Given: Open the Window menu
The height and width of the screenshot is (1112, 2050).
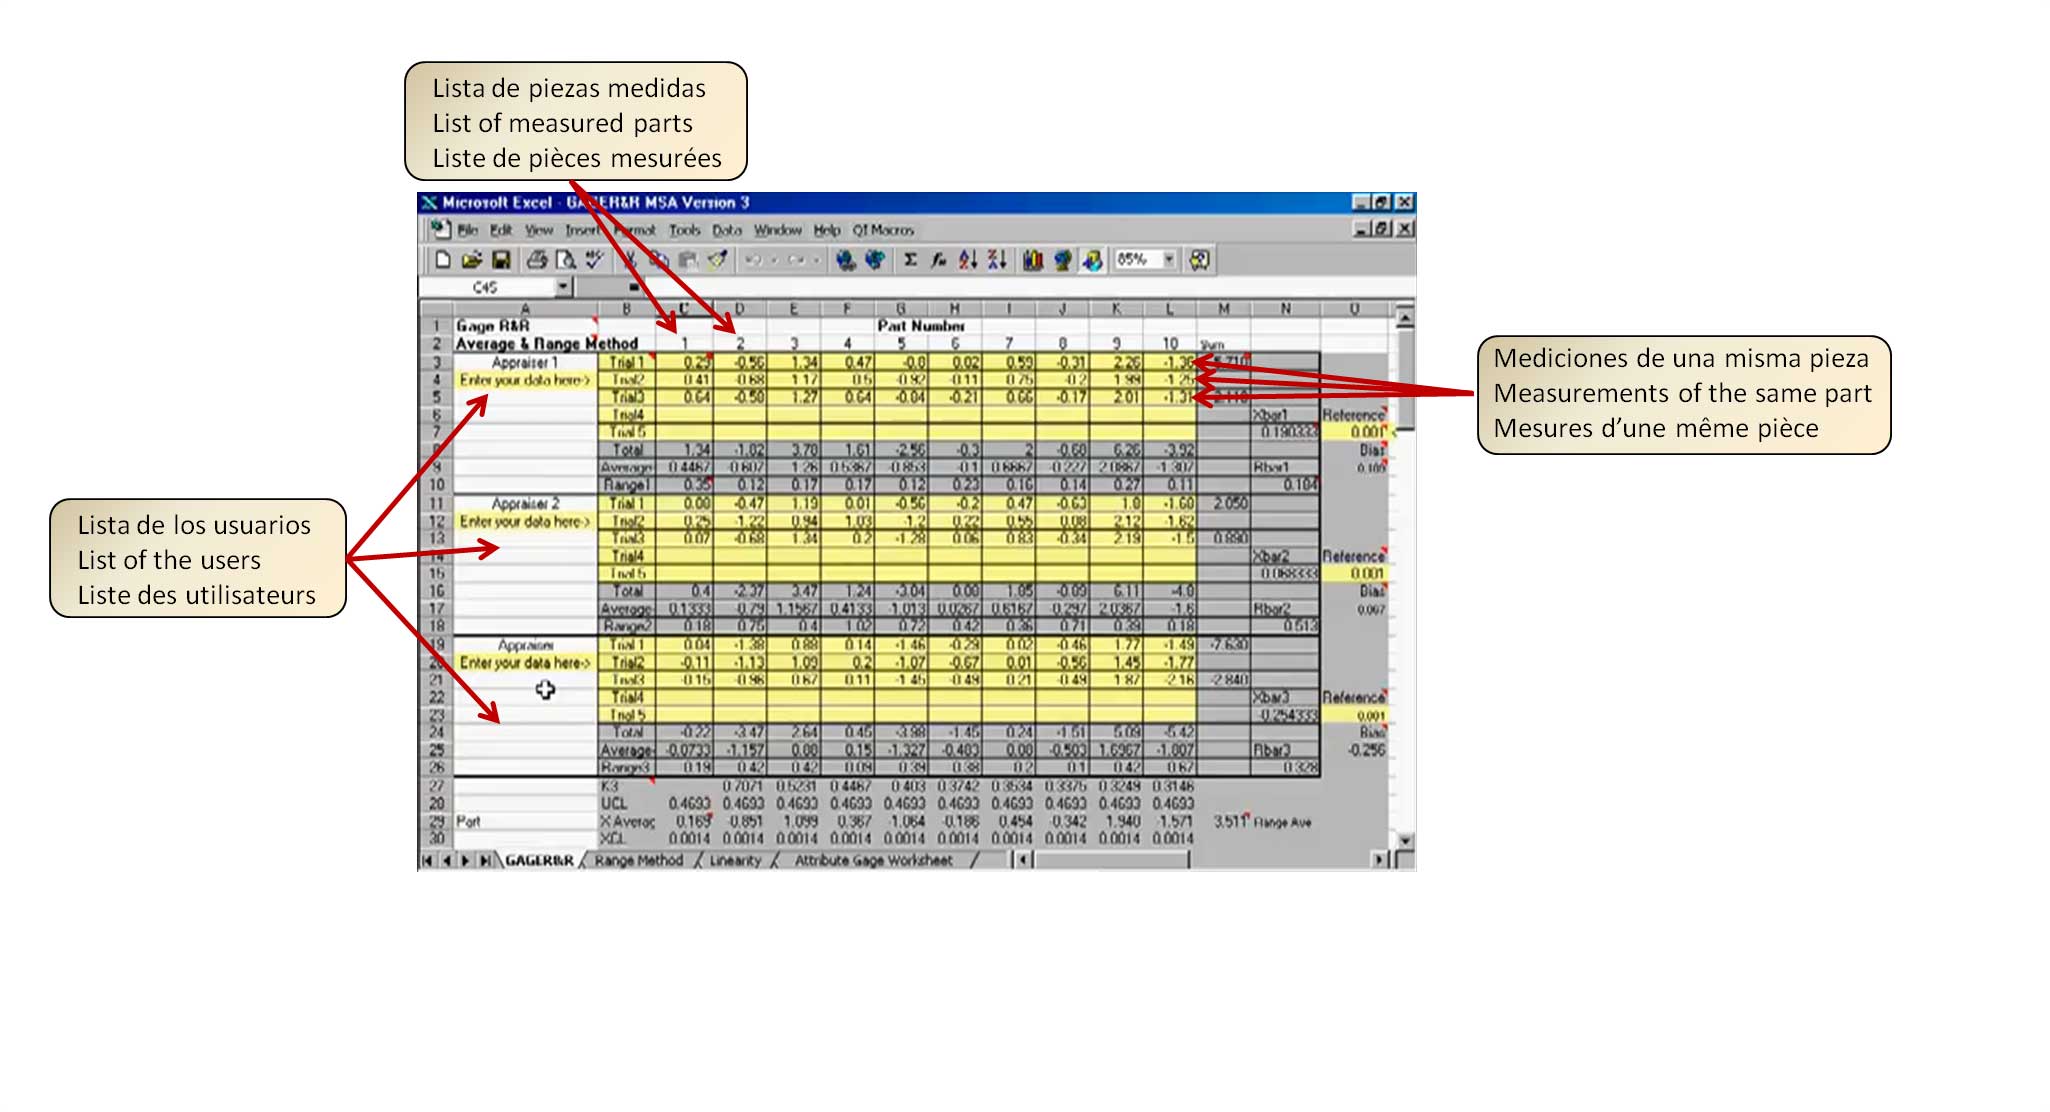Looking at the screenshot, I should pos(778,230).
